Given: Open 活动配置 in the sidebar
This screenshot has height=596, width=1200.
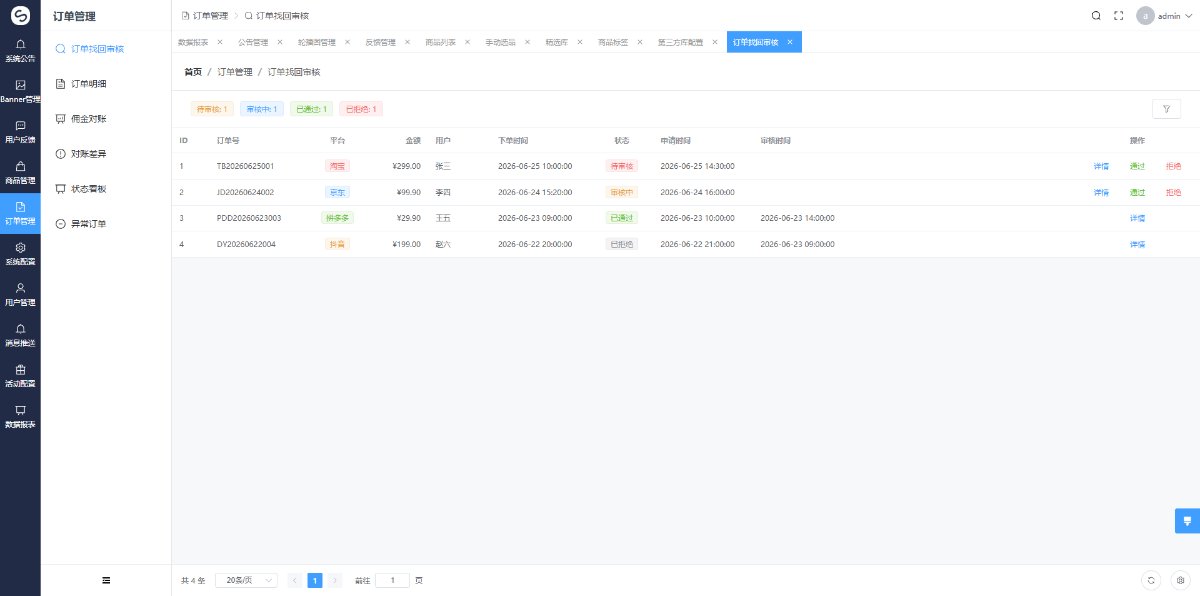Looking at the screenshot, I should (x=20, y=376).
